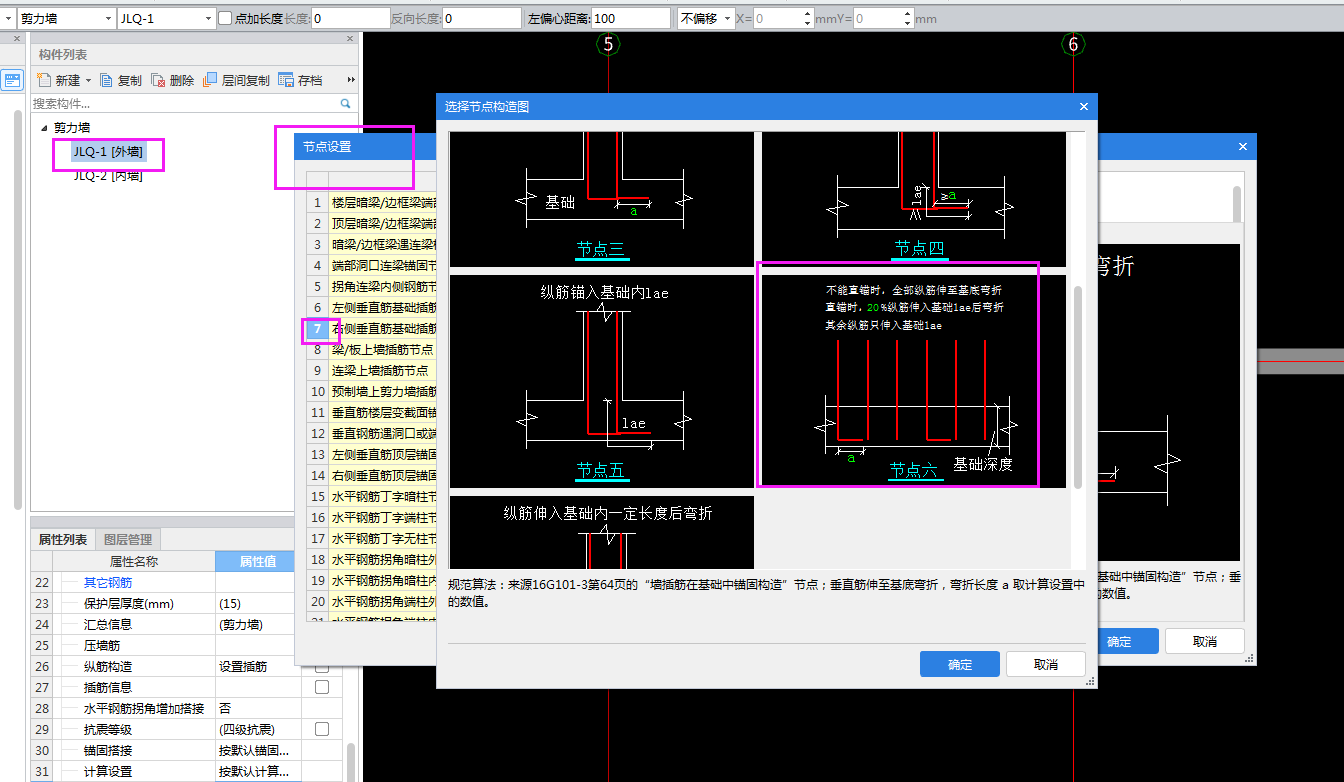1344x782 pixels.
Task: Click the 长度 input field
Action: [x=350, y=18]
